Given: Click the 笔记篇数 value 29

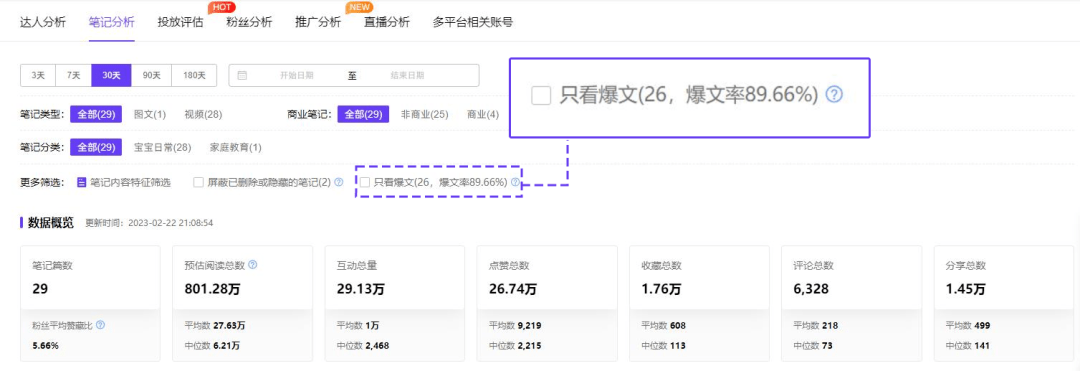Looking at the screenshot, I should (x=39, y=289).
